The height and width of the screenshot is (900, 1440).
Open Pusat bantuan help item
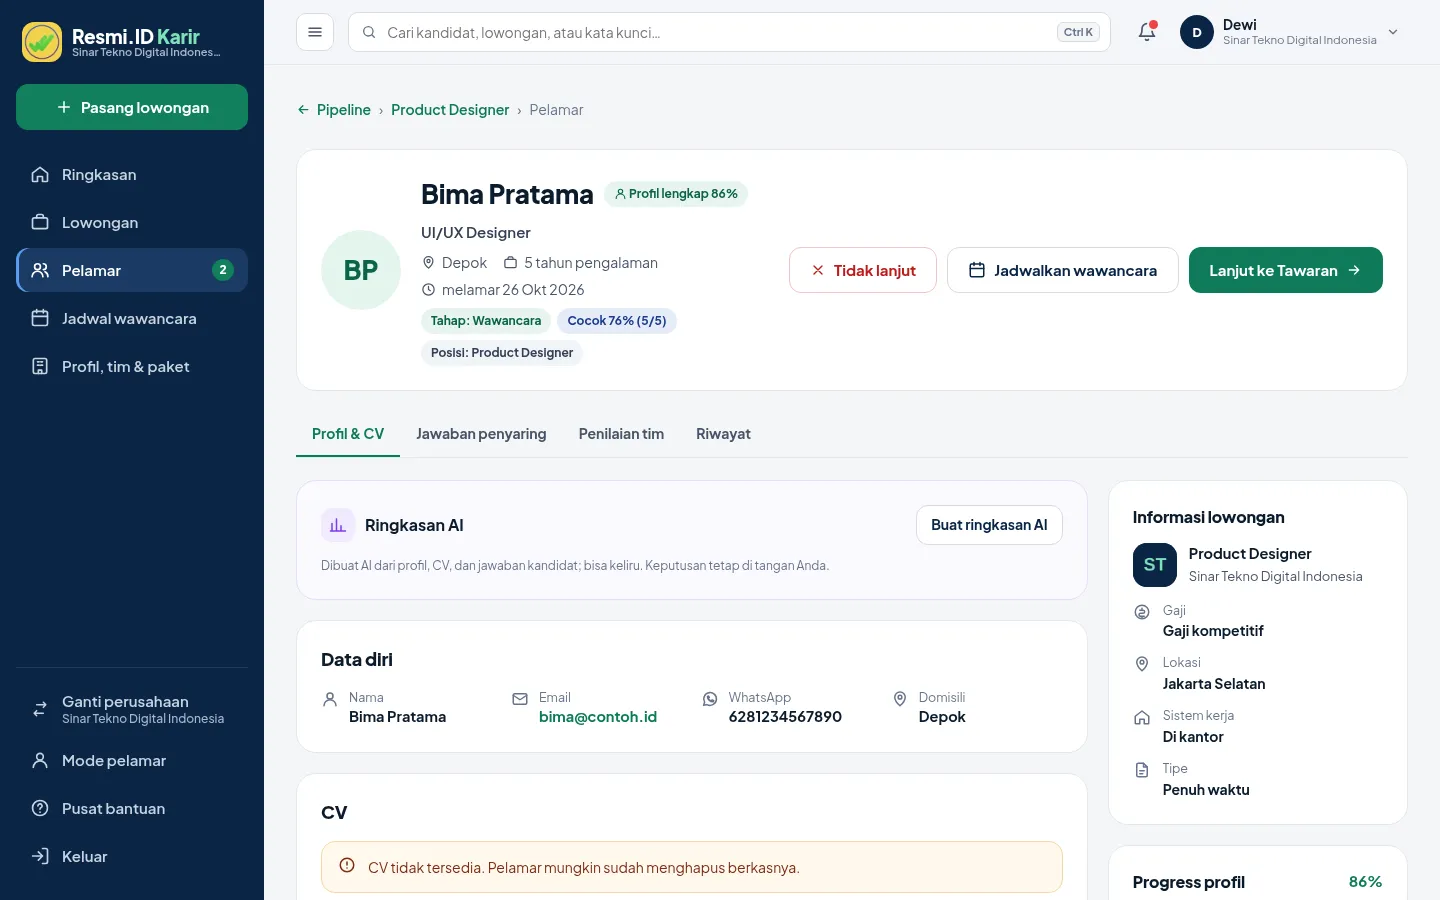pyautogui.click(x=132, y=808)
